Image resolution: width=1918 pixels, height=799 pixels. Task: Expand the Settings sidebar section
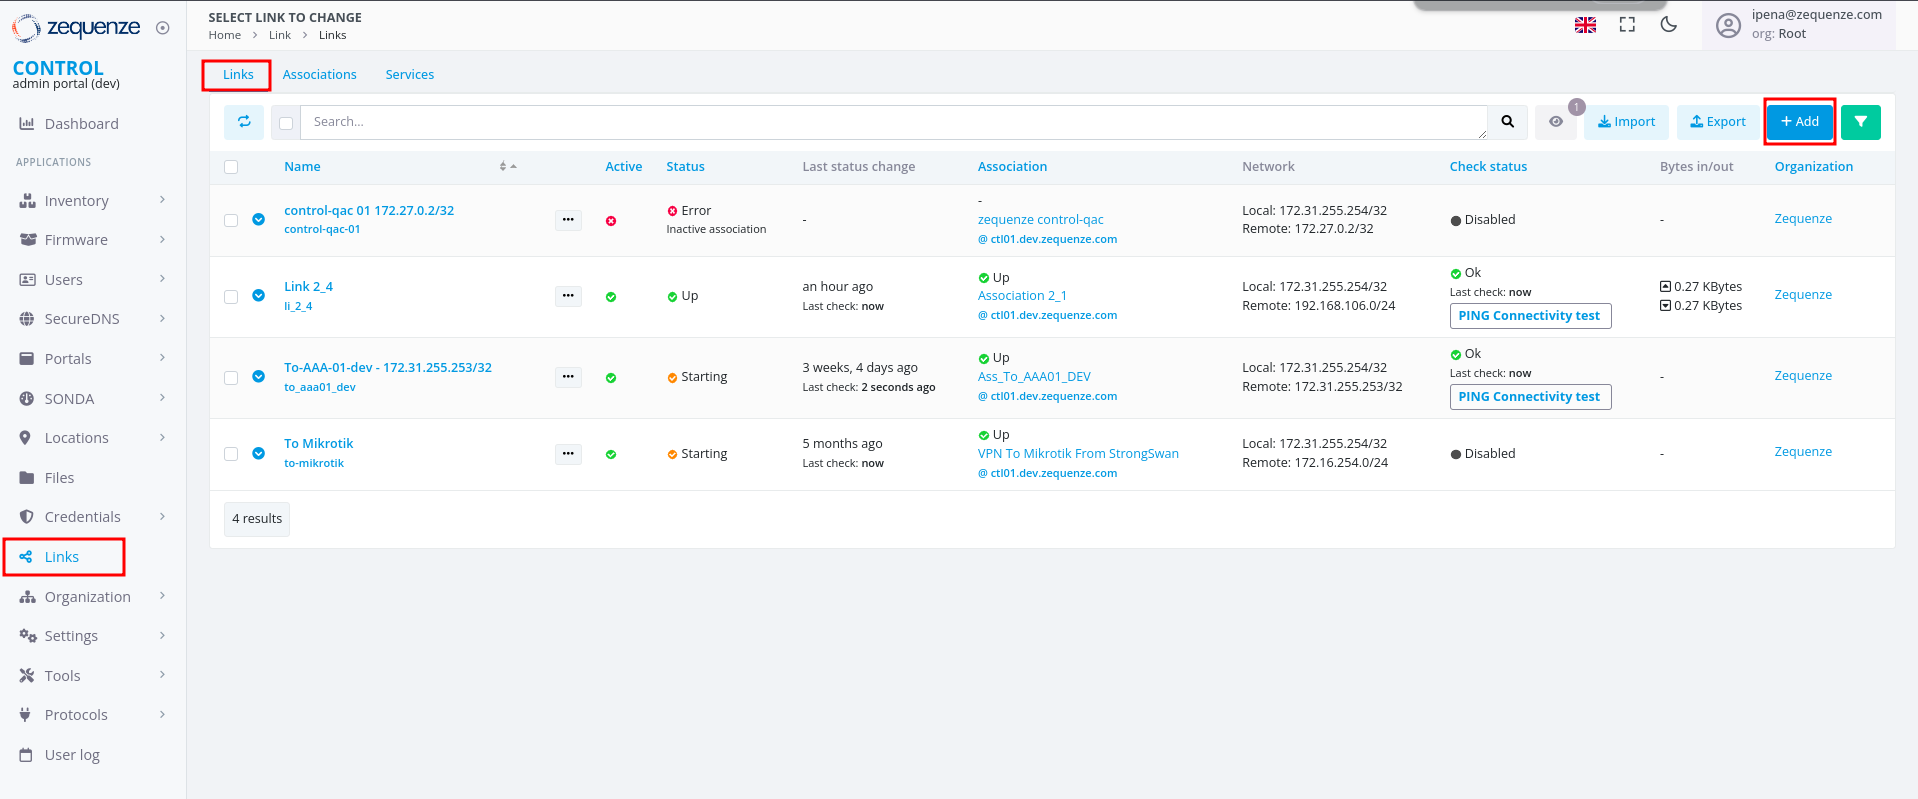[92, 636]
